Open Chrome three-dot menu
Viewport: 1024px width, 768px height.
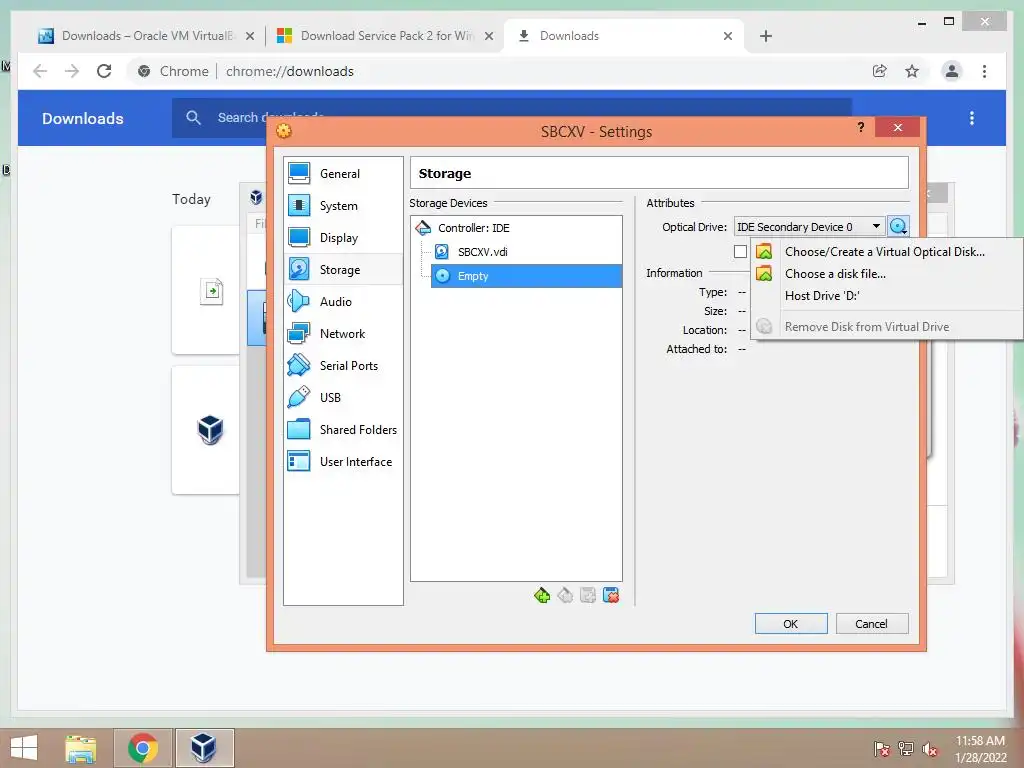[x=984, y=71]
